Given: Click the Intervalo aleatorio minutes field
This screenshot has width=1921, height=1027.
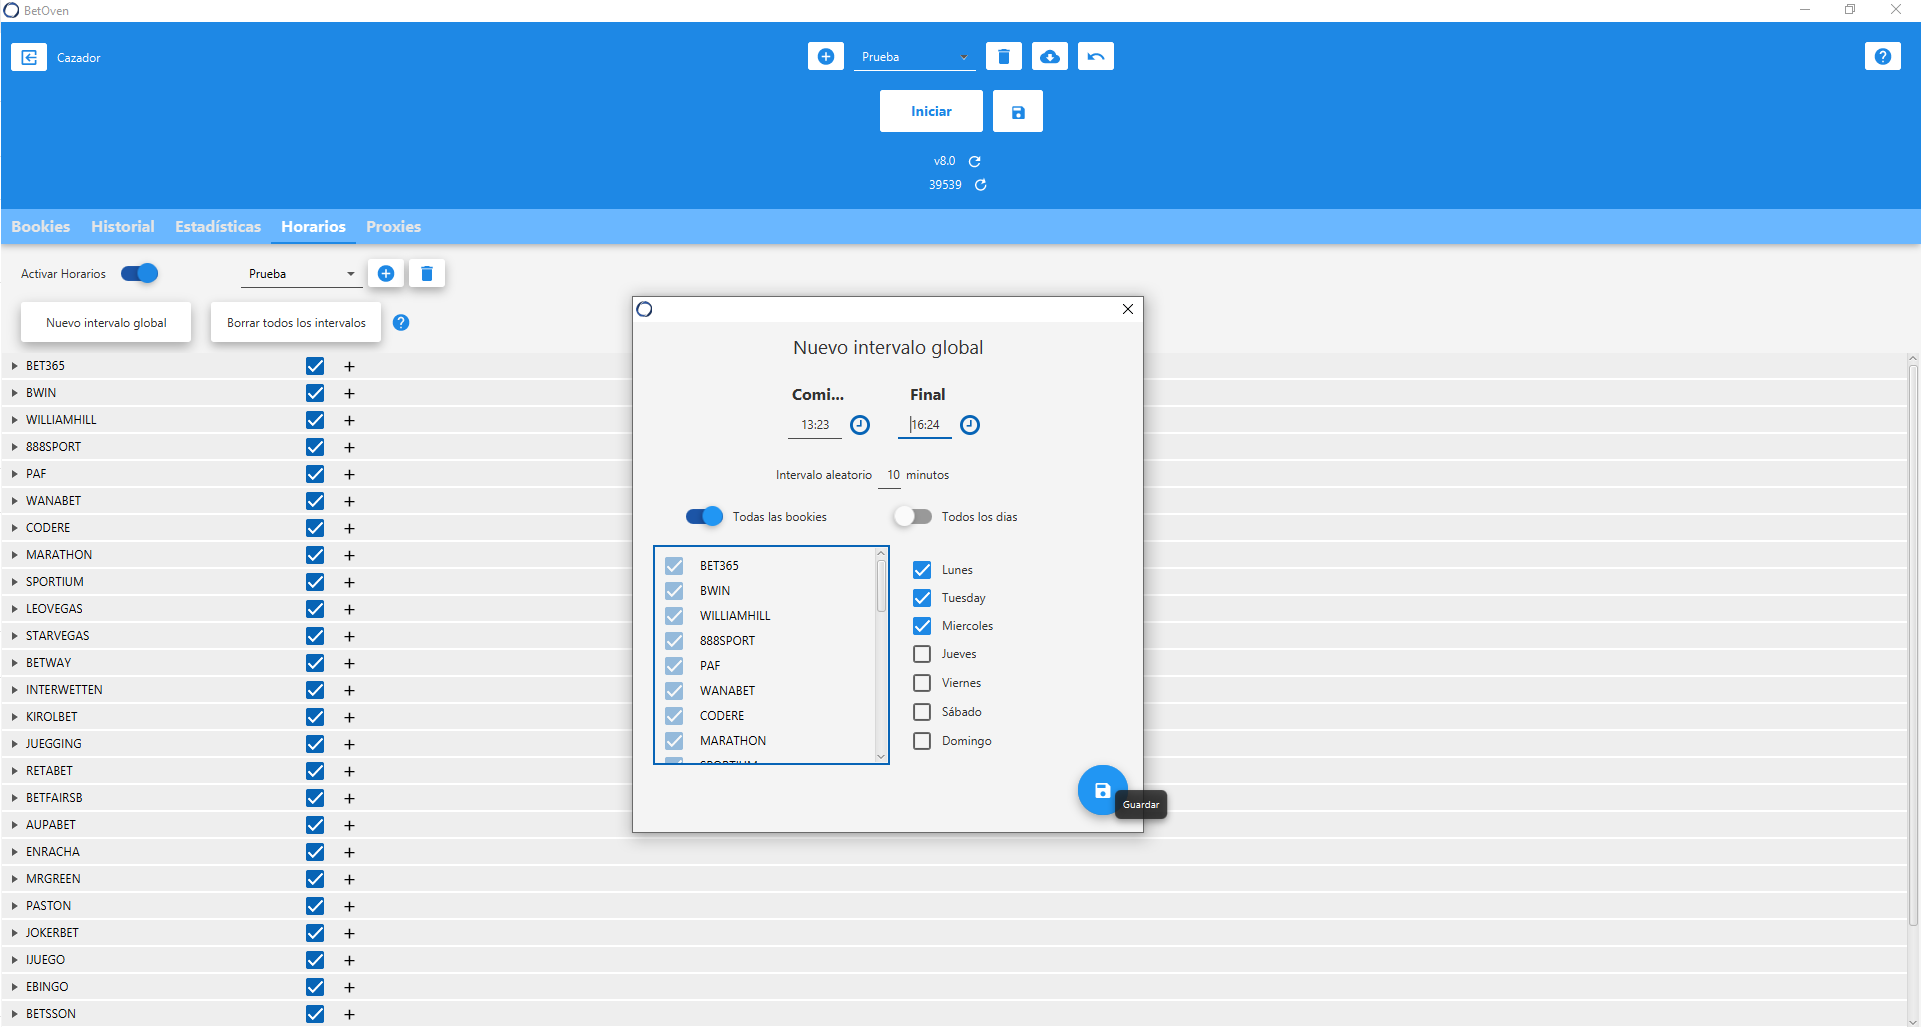Looking at the screenshot, I should tap(892, 476).
